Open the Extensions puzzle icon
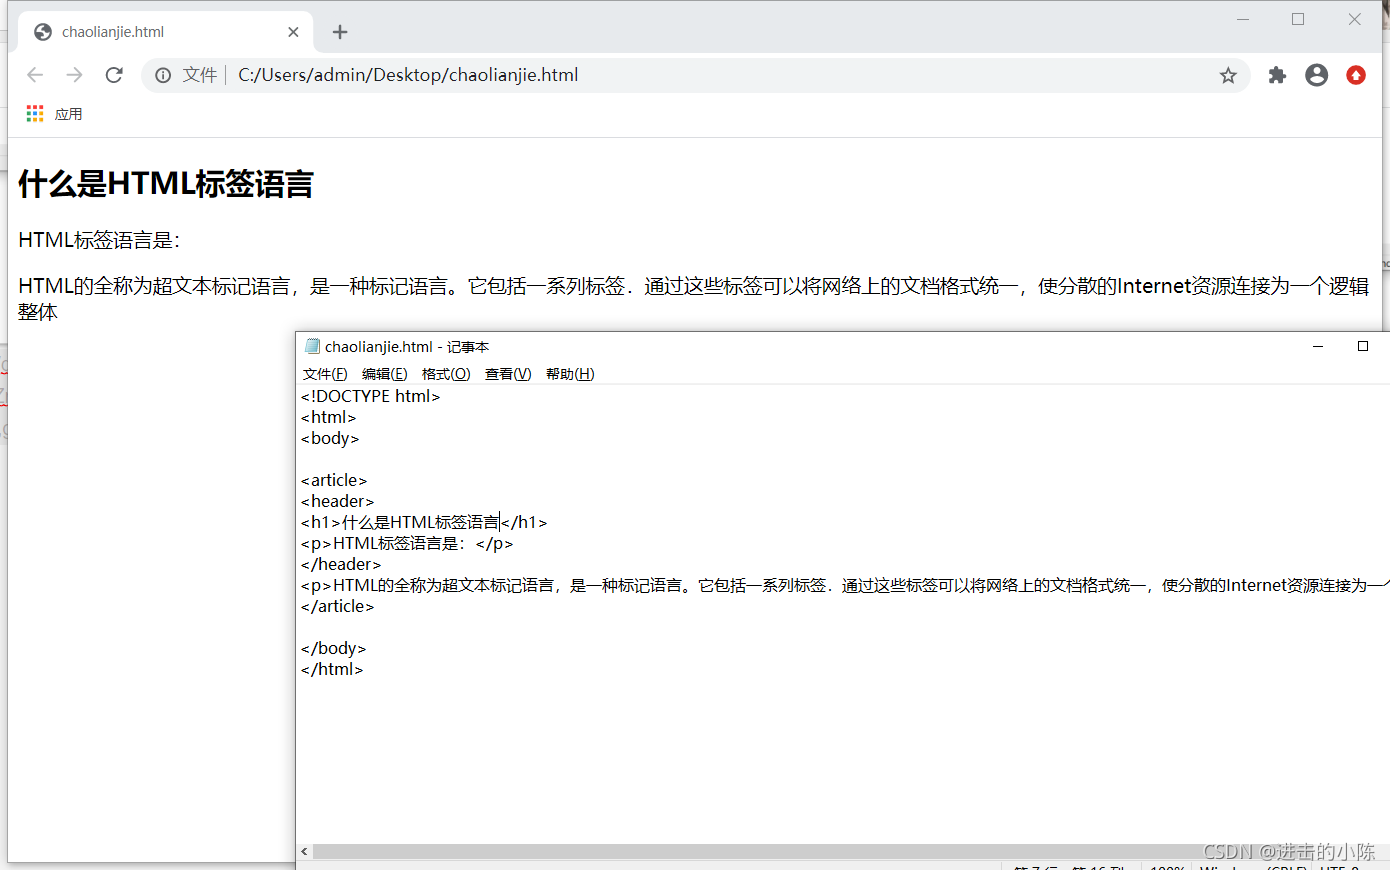The width and height of the screenshot is (1390, 870). pyautogui.click(x=1277, y=75)
